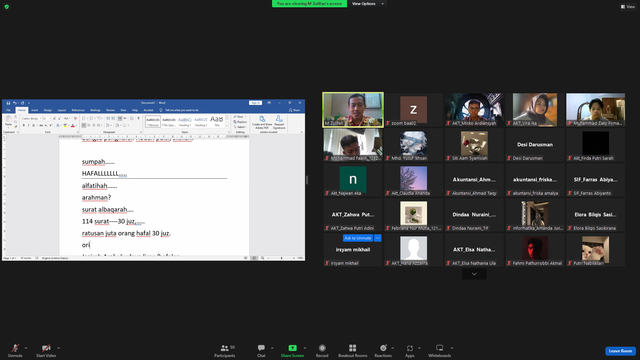The image size is (640, 360).
Task: Open the File tab in Word
Action: pyautogui.click(x=8, y=110)
